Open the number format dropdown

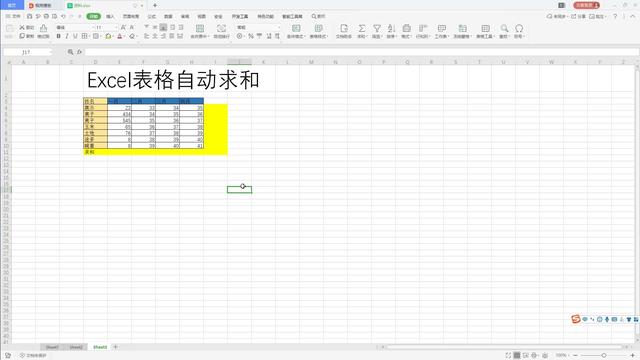(279, 27)
